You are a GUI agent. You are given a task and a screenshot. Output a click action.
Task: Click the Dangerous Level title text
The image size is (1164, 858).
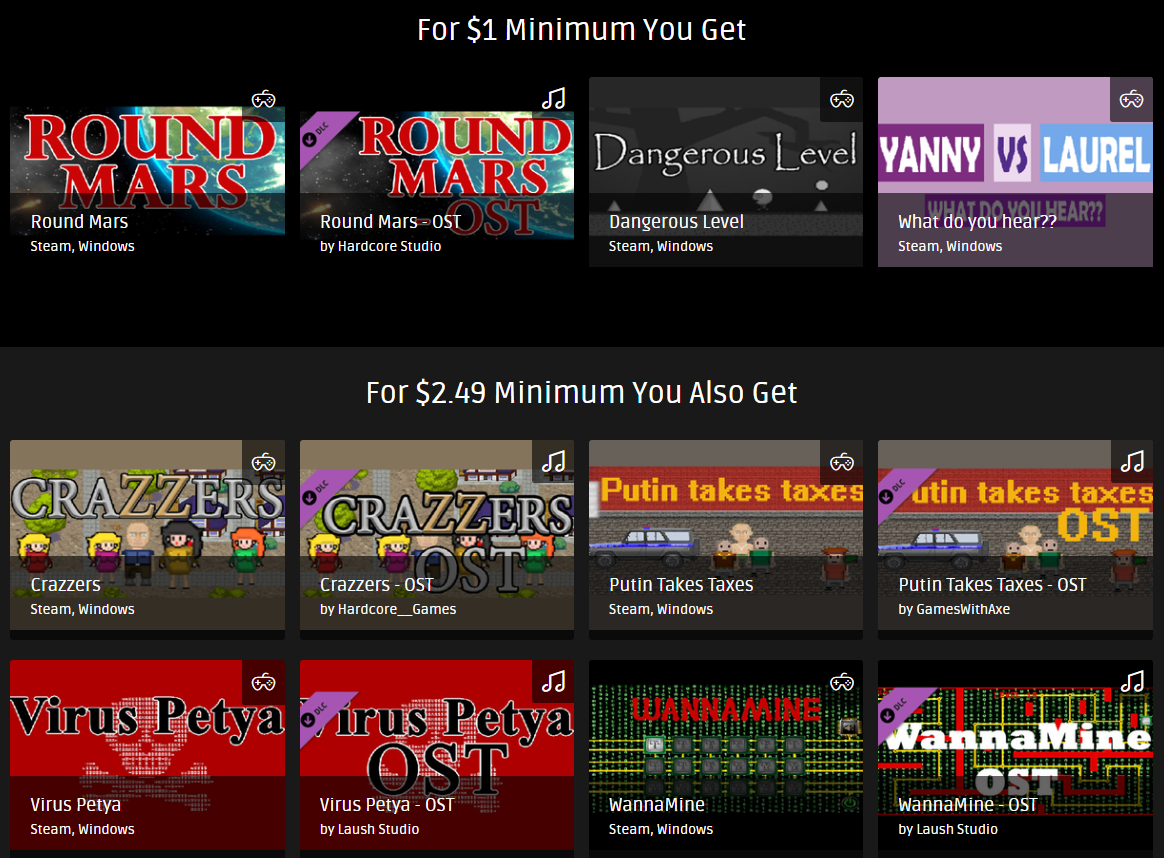[x=676, y=222]
